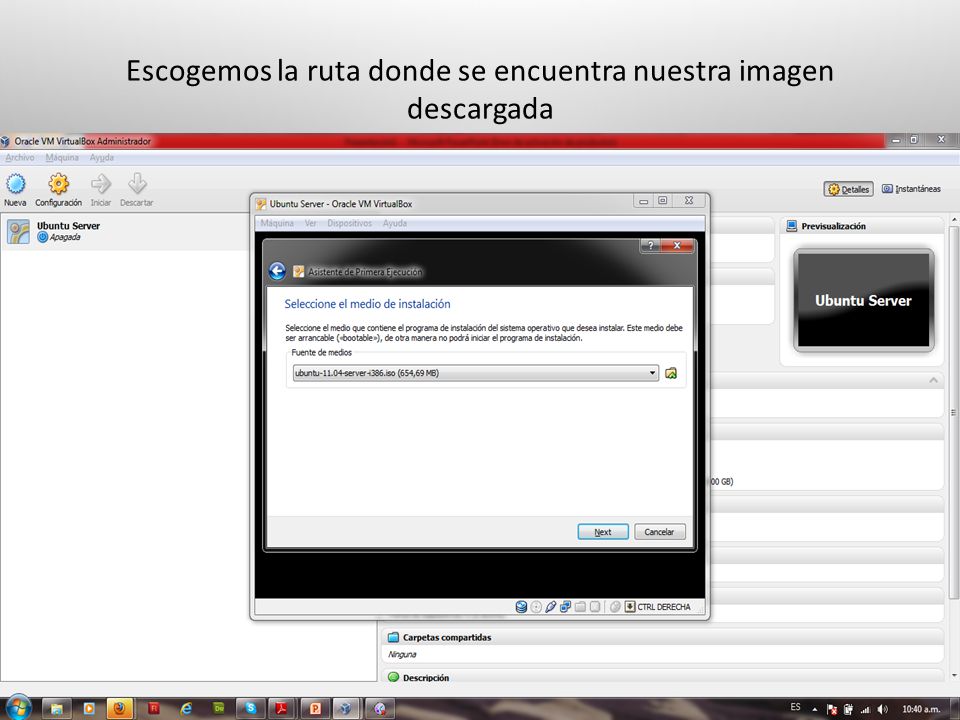Click the Cancelar button

click(659, 531)
